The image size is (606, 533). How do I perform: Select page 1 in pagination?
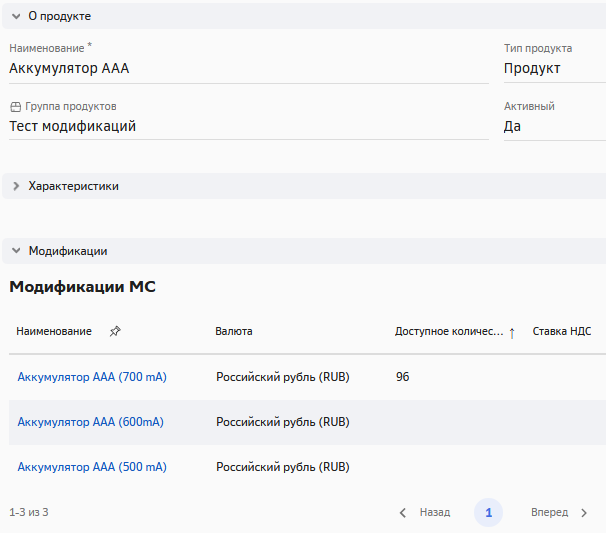click(488, 512)
